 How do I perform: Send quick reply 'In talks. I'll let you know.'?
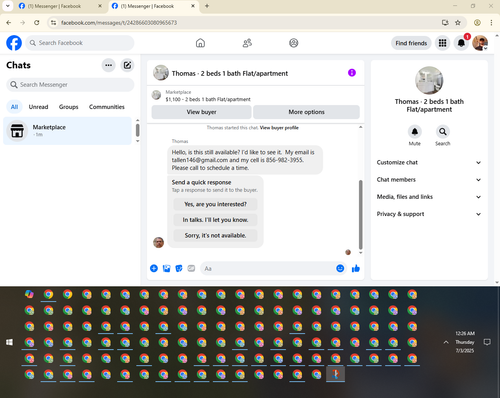tap(215, 220)
